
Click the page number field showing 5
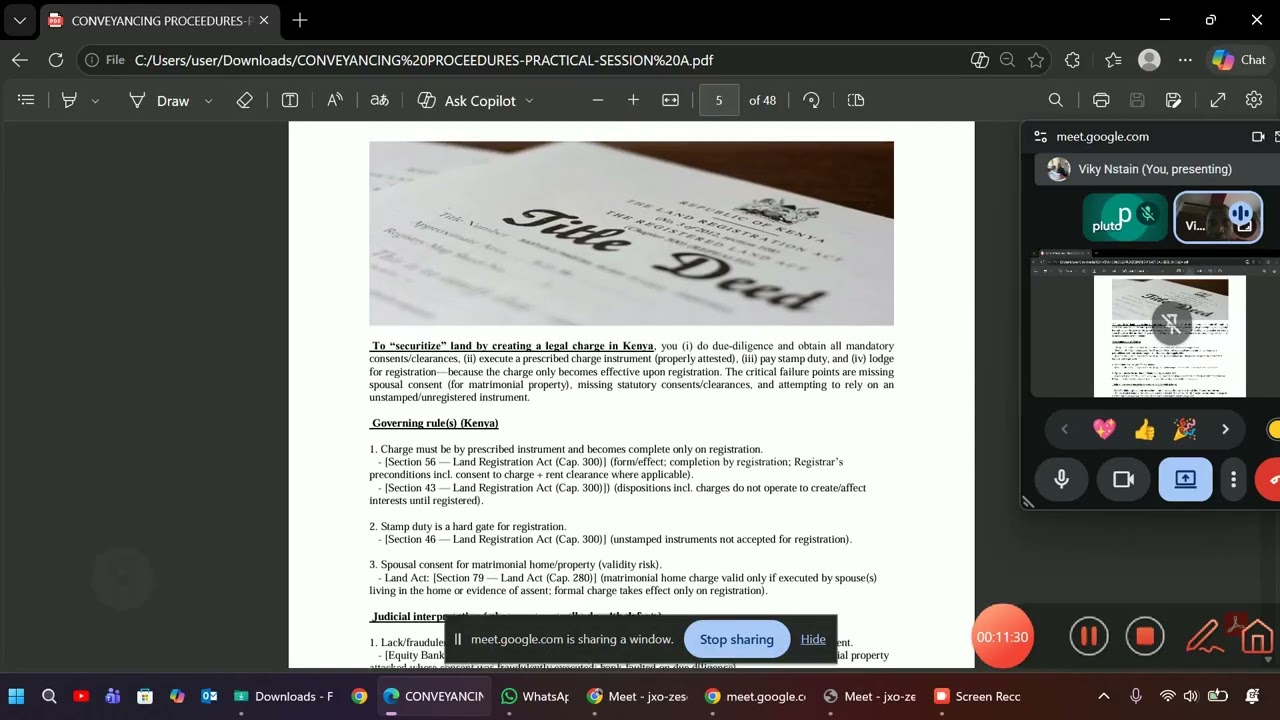pos(719,100)
